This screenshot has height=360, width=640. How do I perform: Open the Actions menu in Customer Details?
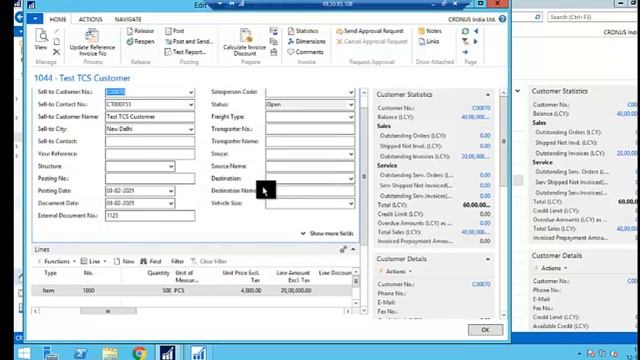coord(395,271)
